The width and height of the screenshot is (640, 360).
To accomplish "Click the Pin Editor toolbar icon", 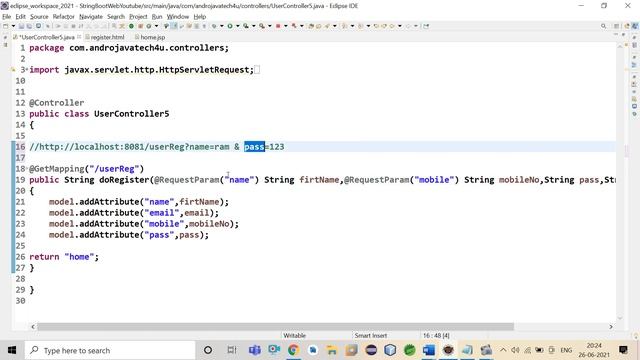I will (x=426, y=26).
